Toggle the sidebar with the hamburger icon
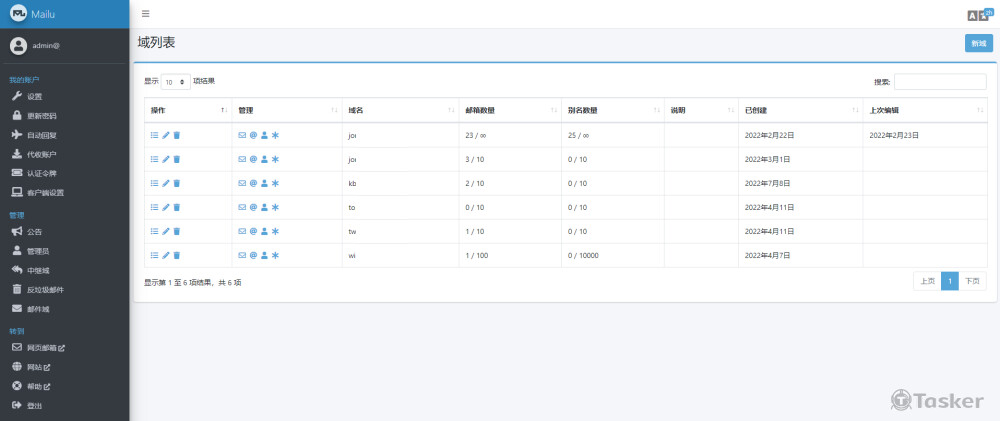This screenshot has width=1000, height=421. click(x=146, y=14)
